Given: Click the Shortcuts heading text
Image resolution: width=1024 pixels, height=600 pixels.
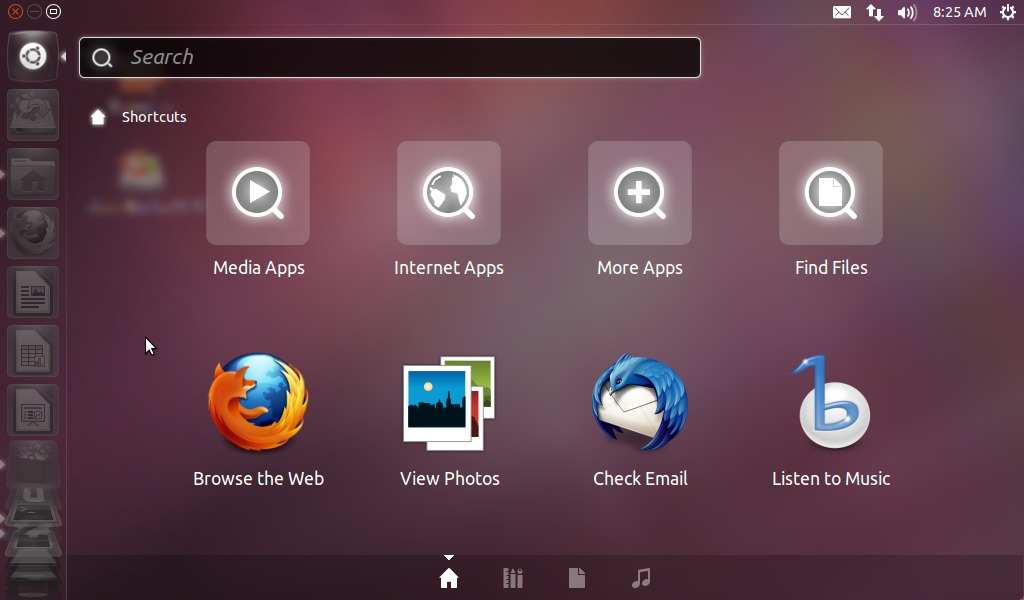Looking at the screenshot, I should (x=154, y=117).
